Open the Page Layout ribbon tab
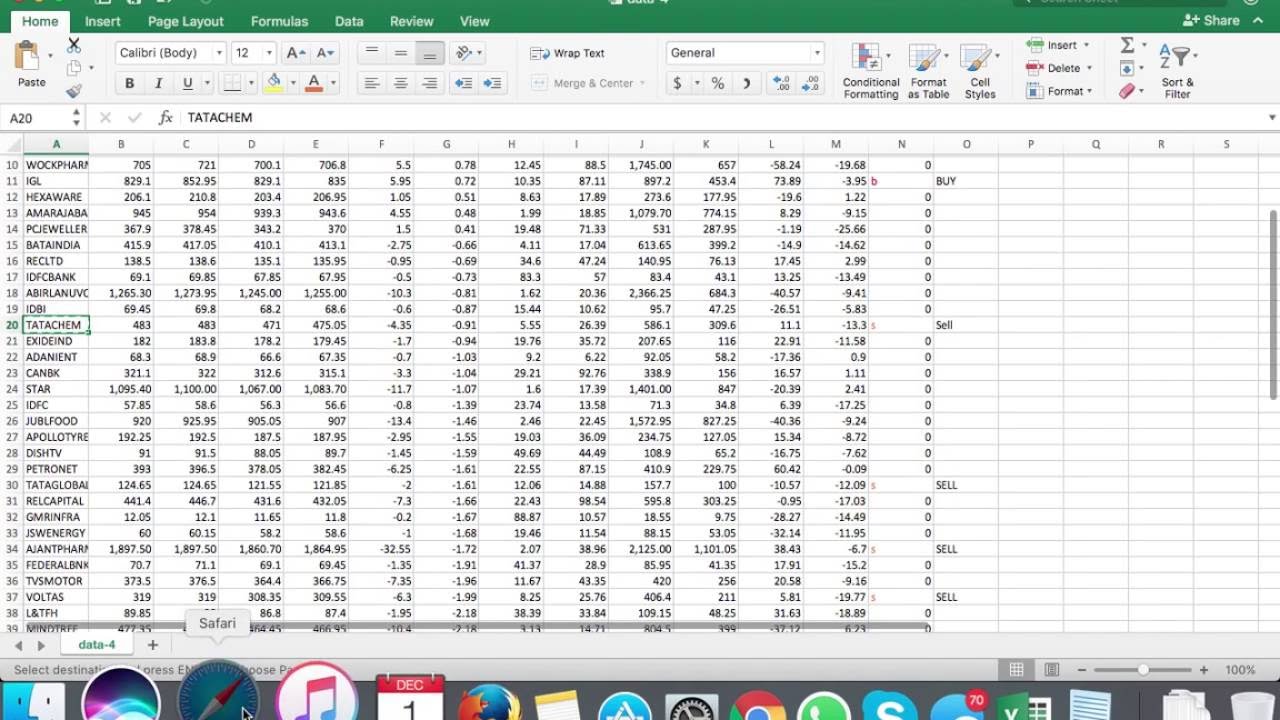1280x720 pixels. pyautogui.click(x=186, y=21)
